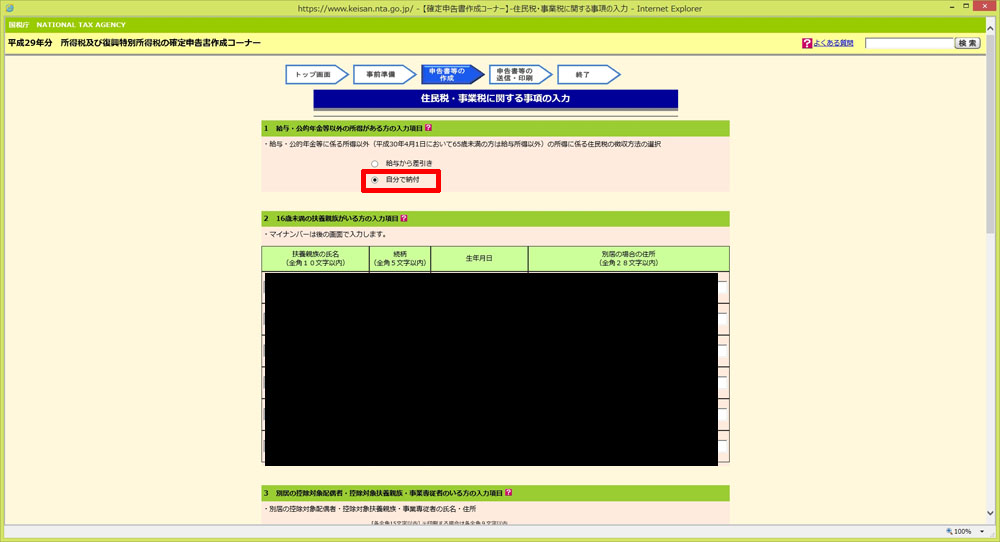This screenshot has width=1000, height=542.
Task: Go to the 申告書等の作成 step
Action: point(452,75)
